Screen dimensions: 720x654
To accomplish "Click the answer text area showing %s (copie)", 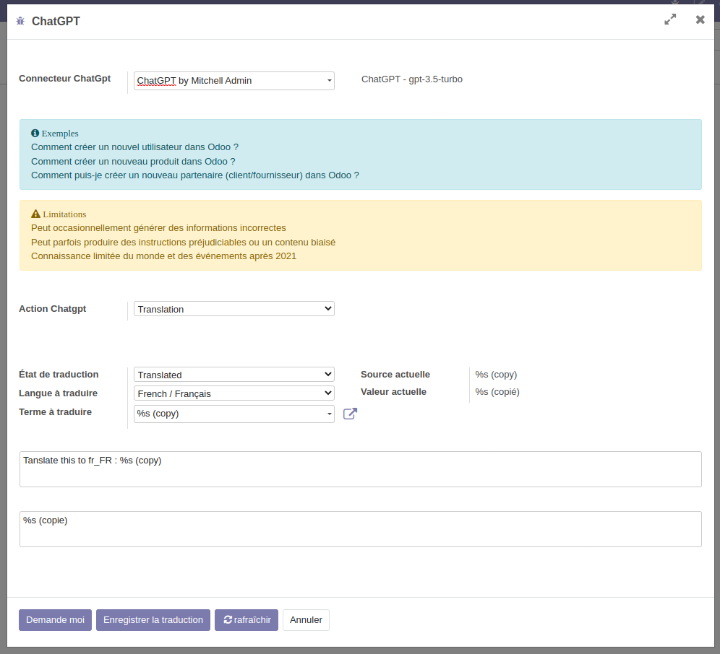I will [360, 529].
